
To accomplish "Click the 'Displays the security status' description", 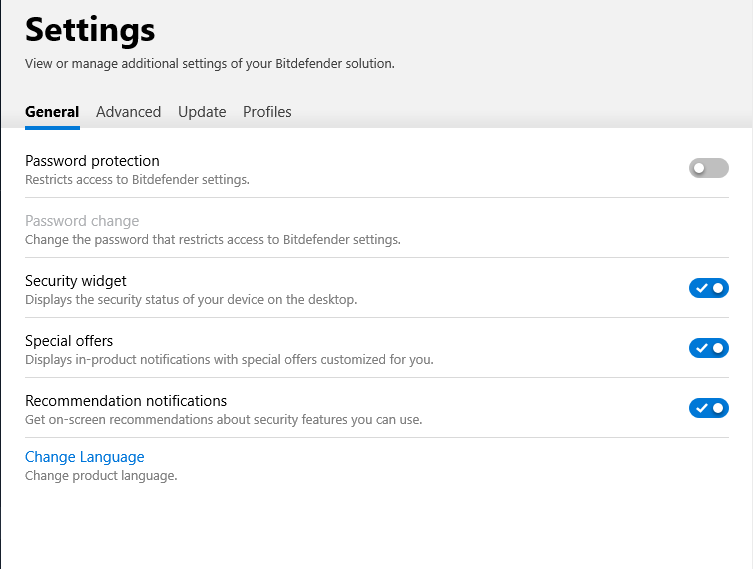I will [190, 300].
